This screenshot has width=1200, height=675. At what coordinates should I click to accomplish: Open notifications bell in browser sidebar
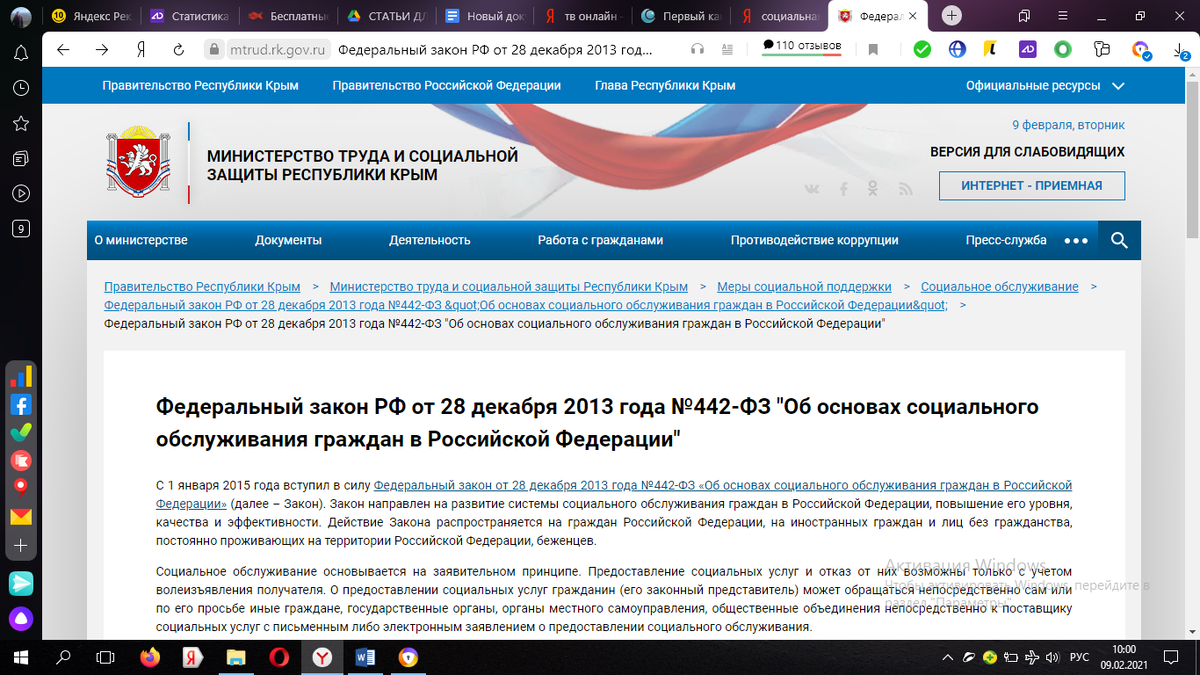coord(20,54)
